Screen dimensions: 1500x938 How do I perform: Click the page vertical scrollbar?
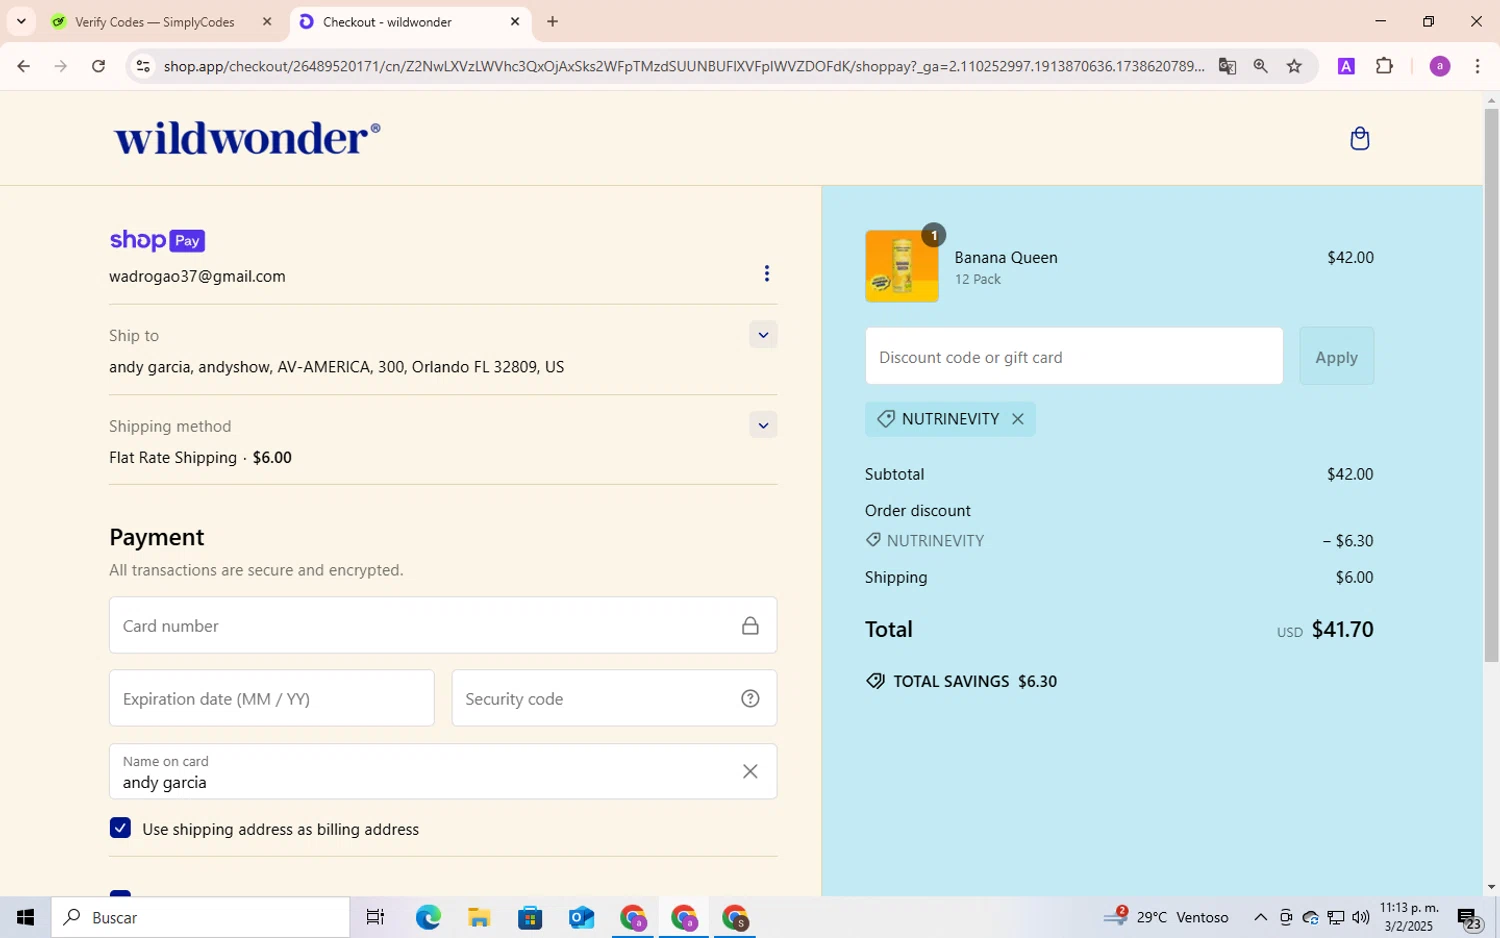(x=1491, y=385)
